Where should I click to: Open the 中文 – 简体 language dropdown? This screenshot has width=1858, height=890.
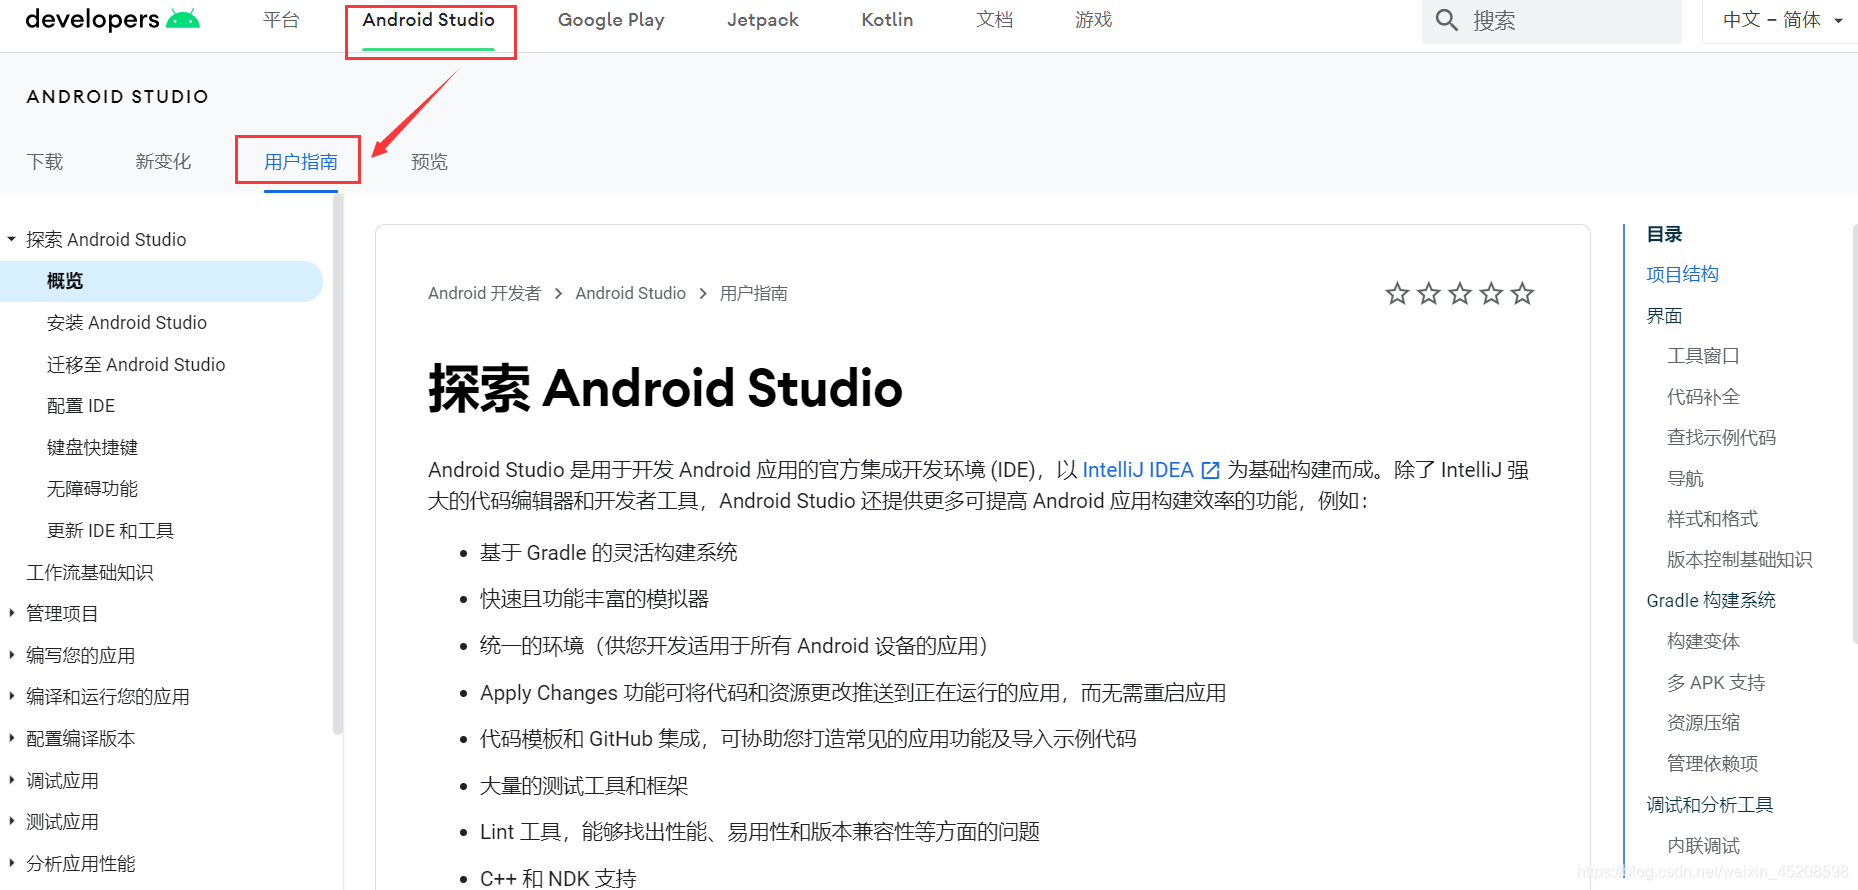[1782, 20]
